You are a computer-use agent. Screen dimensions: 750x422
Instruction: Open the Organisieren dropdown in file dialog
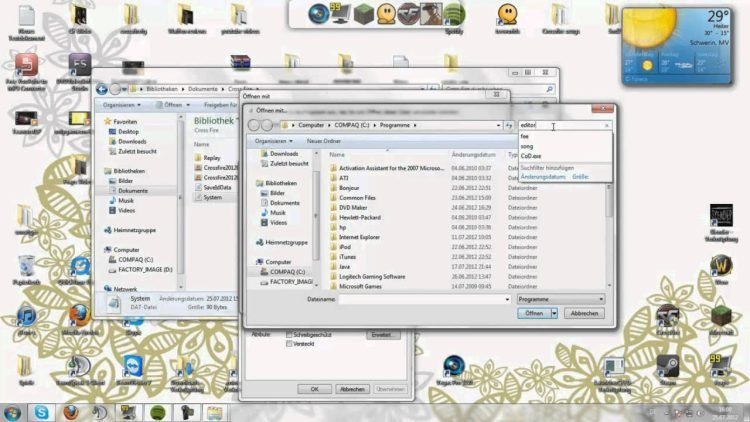pyautogui.click(x=274, y=141)
